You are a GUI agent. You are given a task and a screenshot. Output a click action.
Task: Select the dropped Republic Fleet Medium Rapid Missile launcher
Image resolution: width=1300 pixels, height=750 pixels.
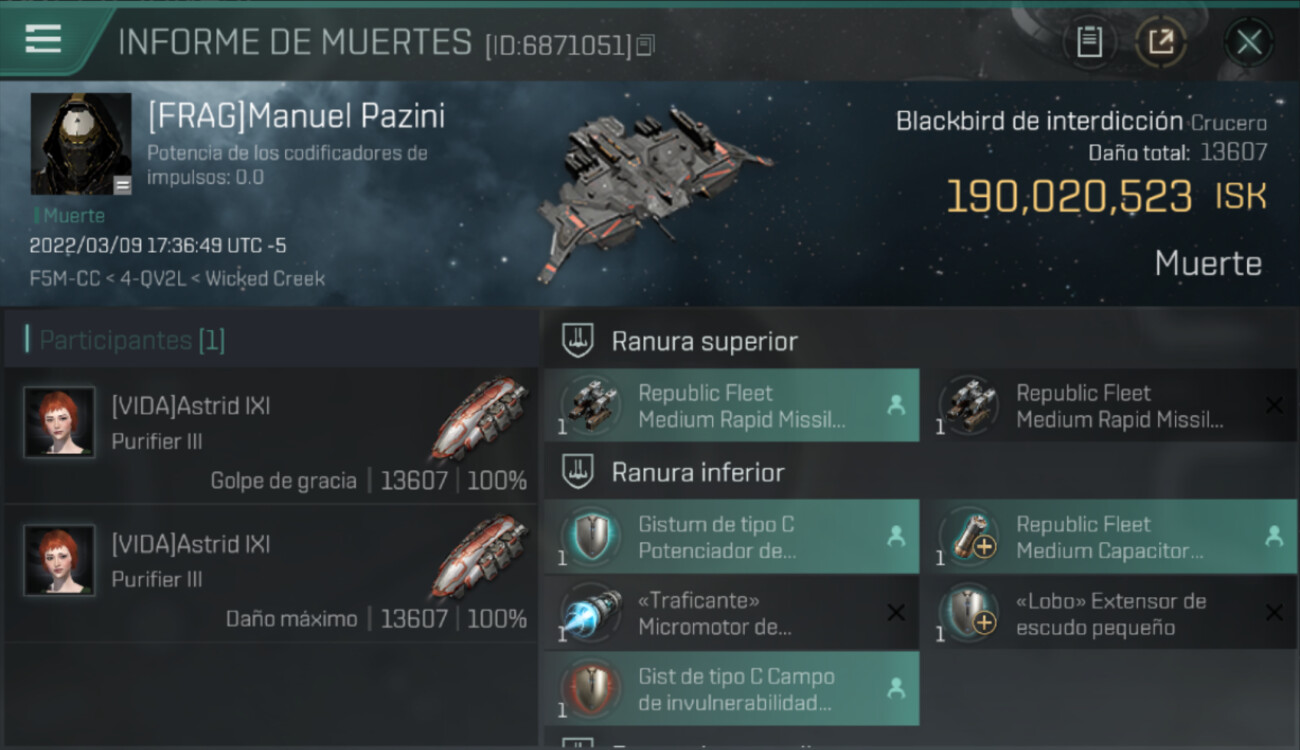pos(732,405)
